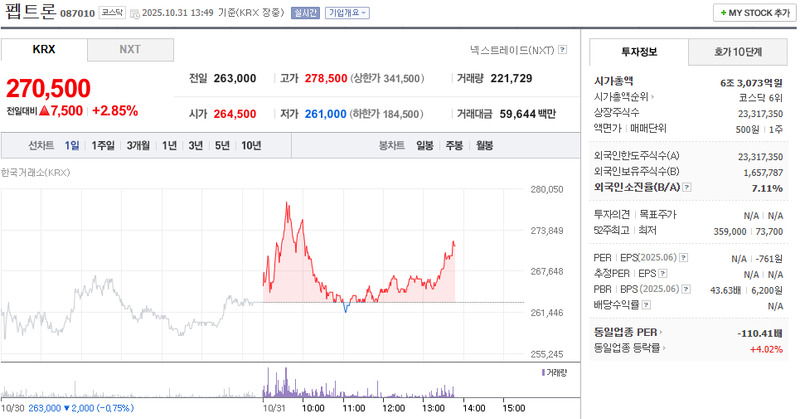Click the 거래량 value 221,729
This screenshot has width=800, height=419.
[511, 79]
